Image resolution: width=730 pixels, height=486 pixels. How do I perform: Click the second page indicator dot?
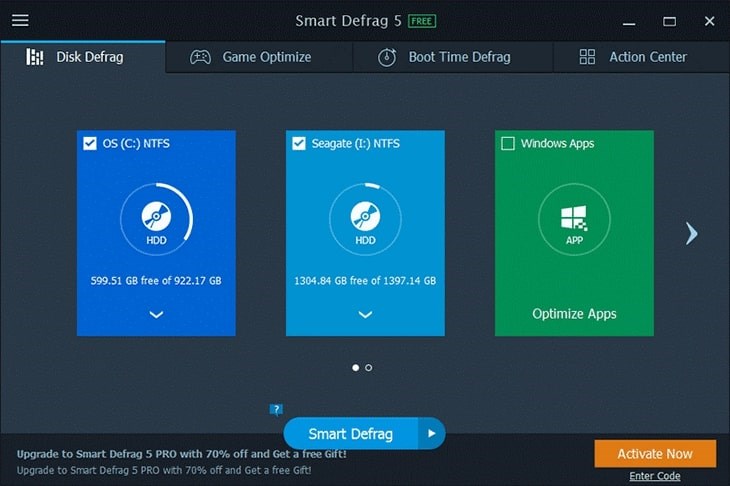369,368
